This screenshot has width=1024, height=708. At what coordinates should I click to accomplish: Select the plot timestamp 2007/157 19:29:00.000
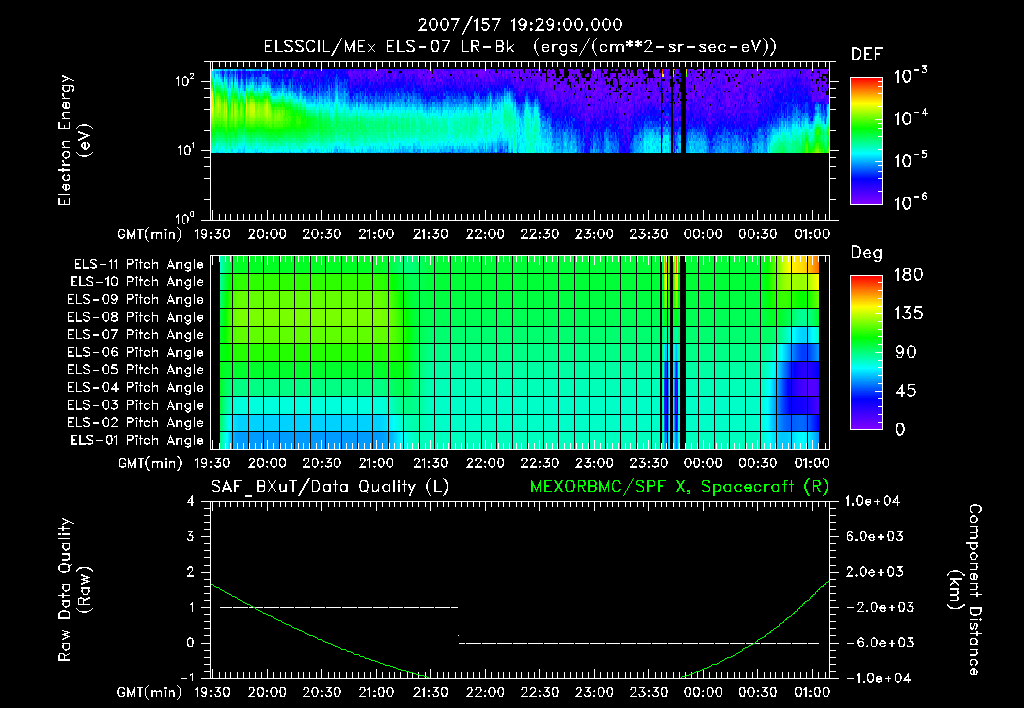tap(520, 25)
